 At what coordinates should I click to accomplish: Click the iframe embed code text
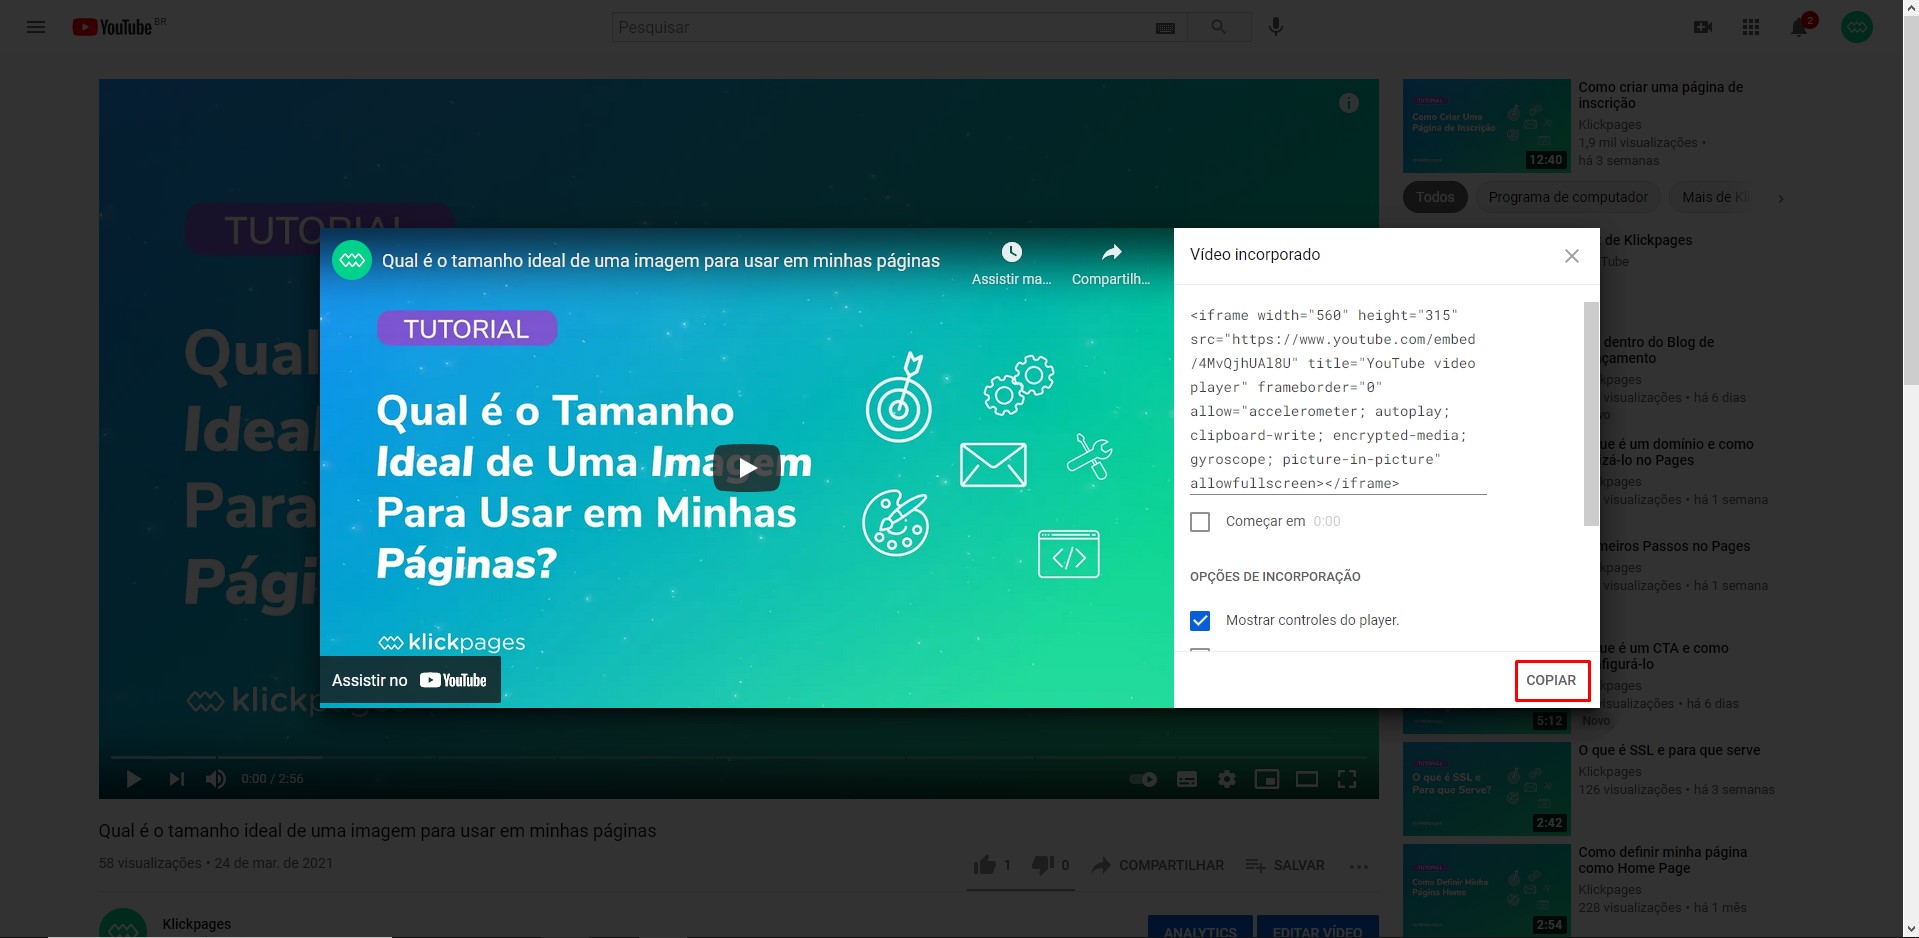click(x=1337, y=399)
